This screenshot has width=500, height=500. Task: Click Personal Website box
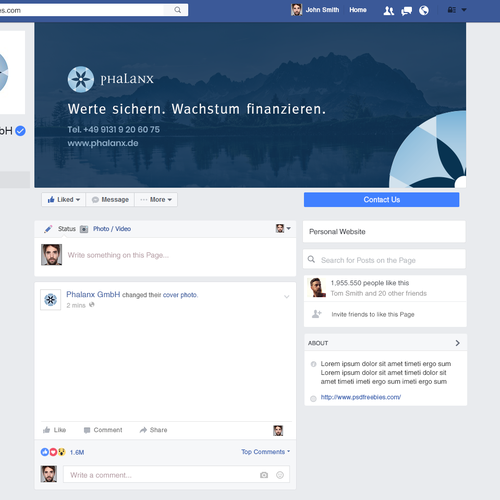(384, 231)
